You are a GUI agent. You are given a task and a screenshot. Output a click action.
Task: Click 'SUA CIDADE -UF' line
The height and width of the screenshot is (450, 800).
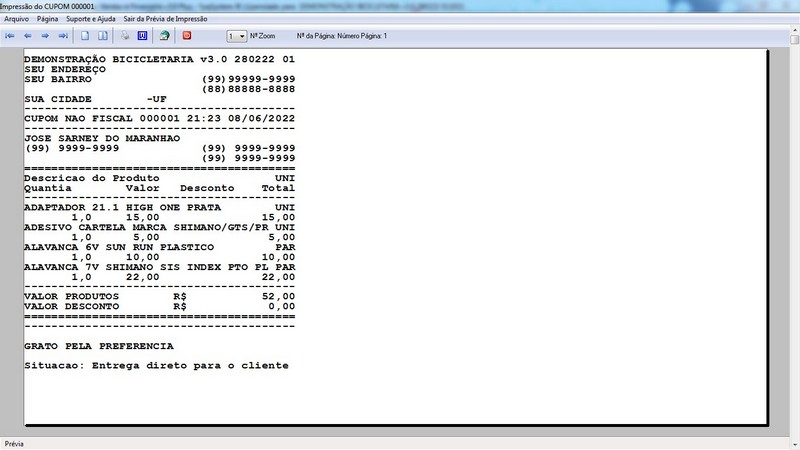pos(95,99)
